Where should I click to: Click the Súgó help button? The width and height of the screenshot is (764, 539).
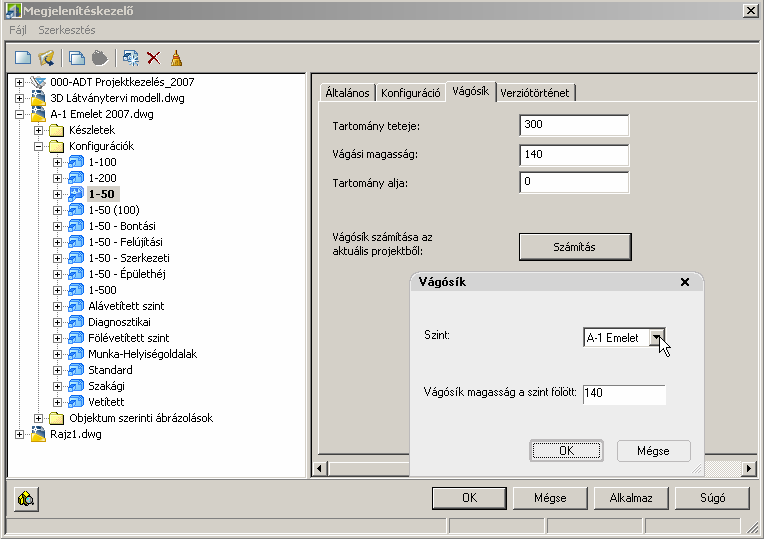[x=712, y=498]
